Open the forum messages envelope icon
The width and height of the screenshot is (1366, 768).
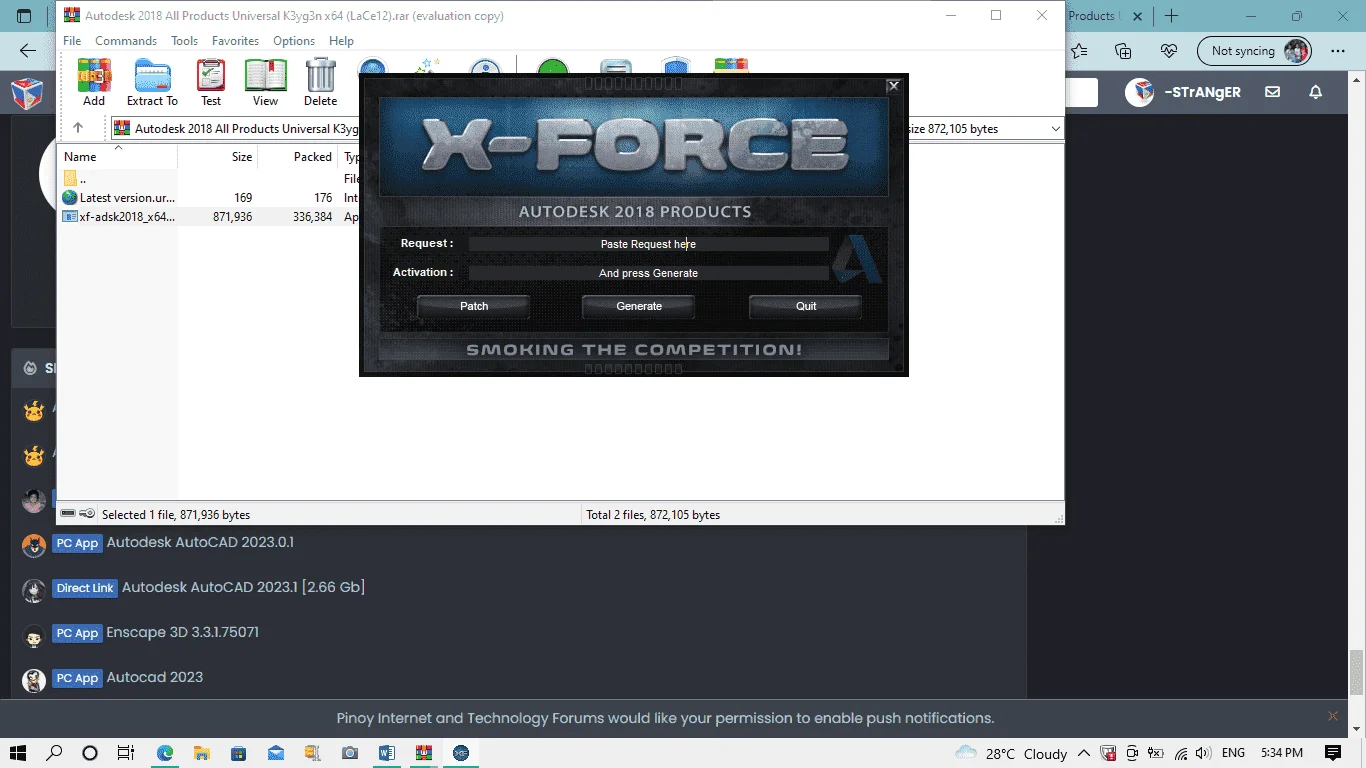tap(1272, 92)
